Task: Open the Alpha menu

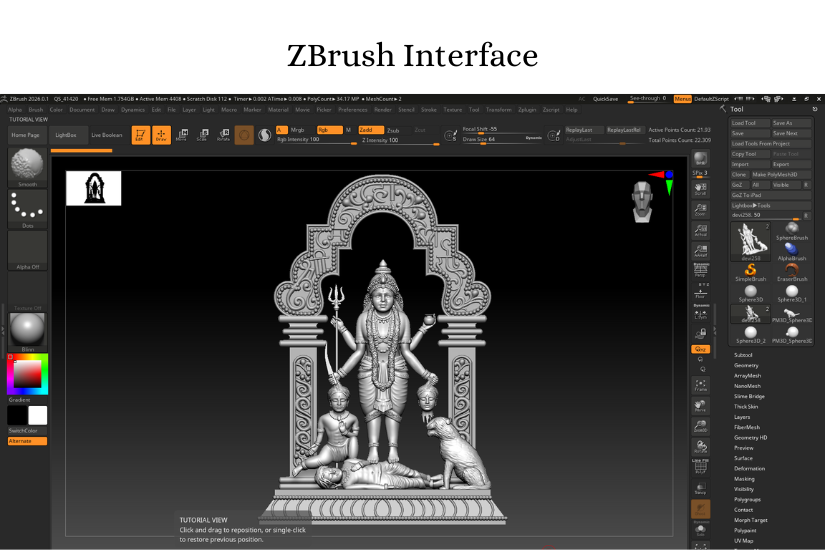Action: tap(15, 109)
